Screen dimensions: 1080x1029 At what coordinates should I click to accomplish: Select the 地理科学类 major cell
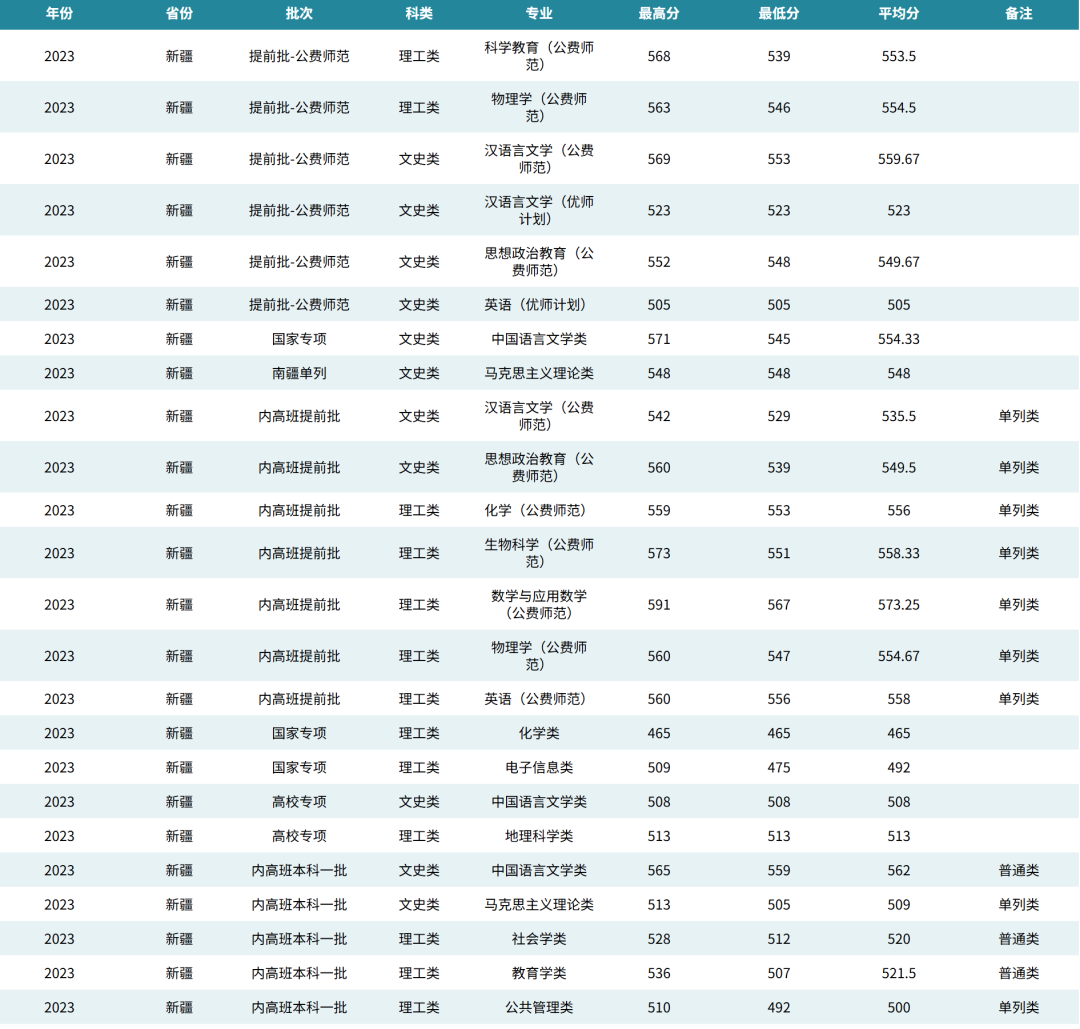pyautogui.click(x=539, y=836)
